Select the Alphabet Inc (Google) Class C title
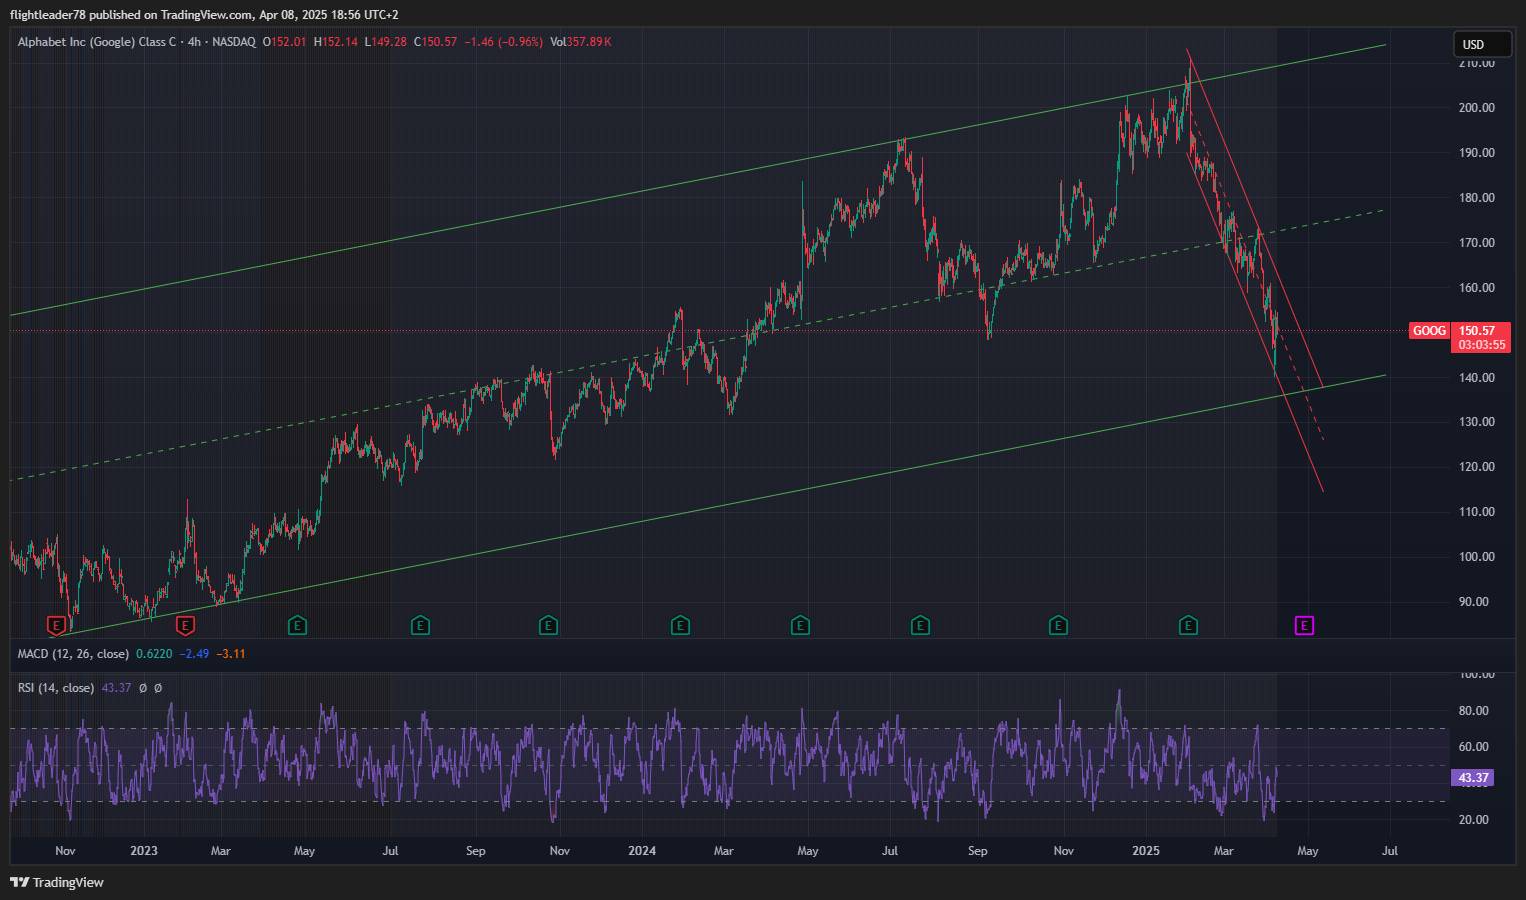This screenshot has height=900, width=1526. point(97,42)
